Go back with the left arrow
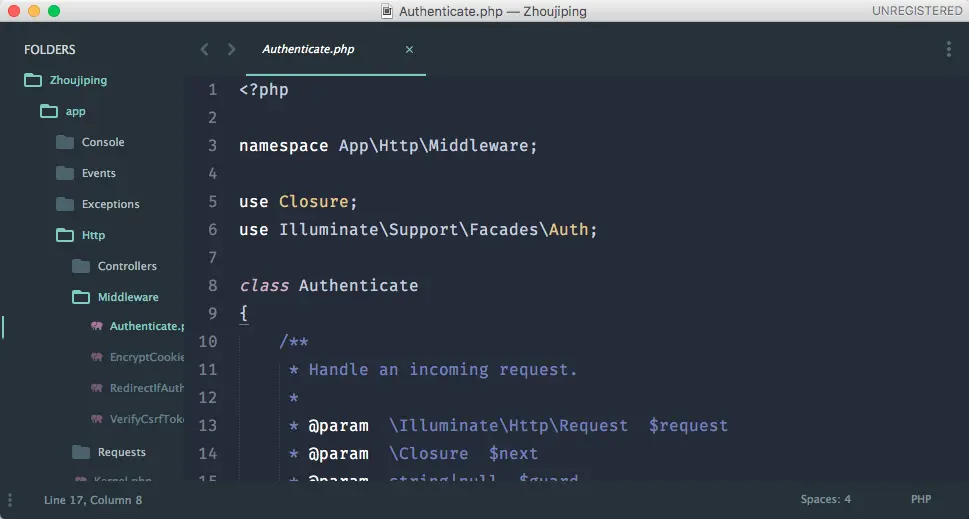This screenshot has width=969, height=519. tap(205, 49)
